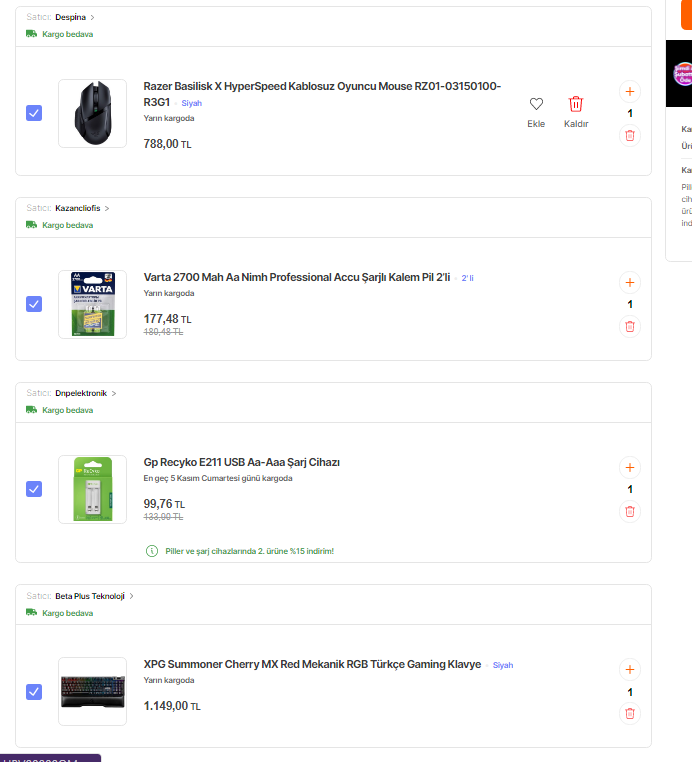692x762 pixels.
Task: Increase quantity of Gp Recyko charger
Action: pos(630,468)
